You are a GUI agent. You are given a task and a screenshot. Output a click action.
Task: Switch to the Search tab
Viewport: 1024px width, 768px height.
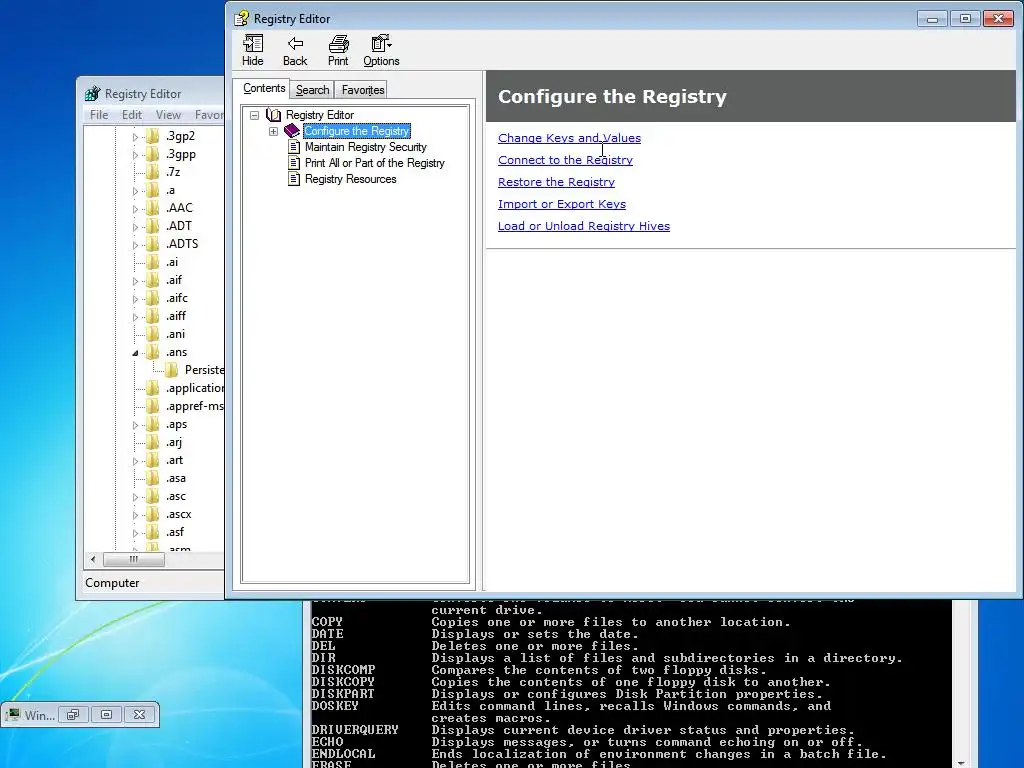[312, 89]
